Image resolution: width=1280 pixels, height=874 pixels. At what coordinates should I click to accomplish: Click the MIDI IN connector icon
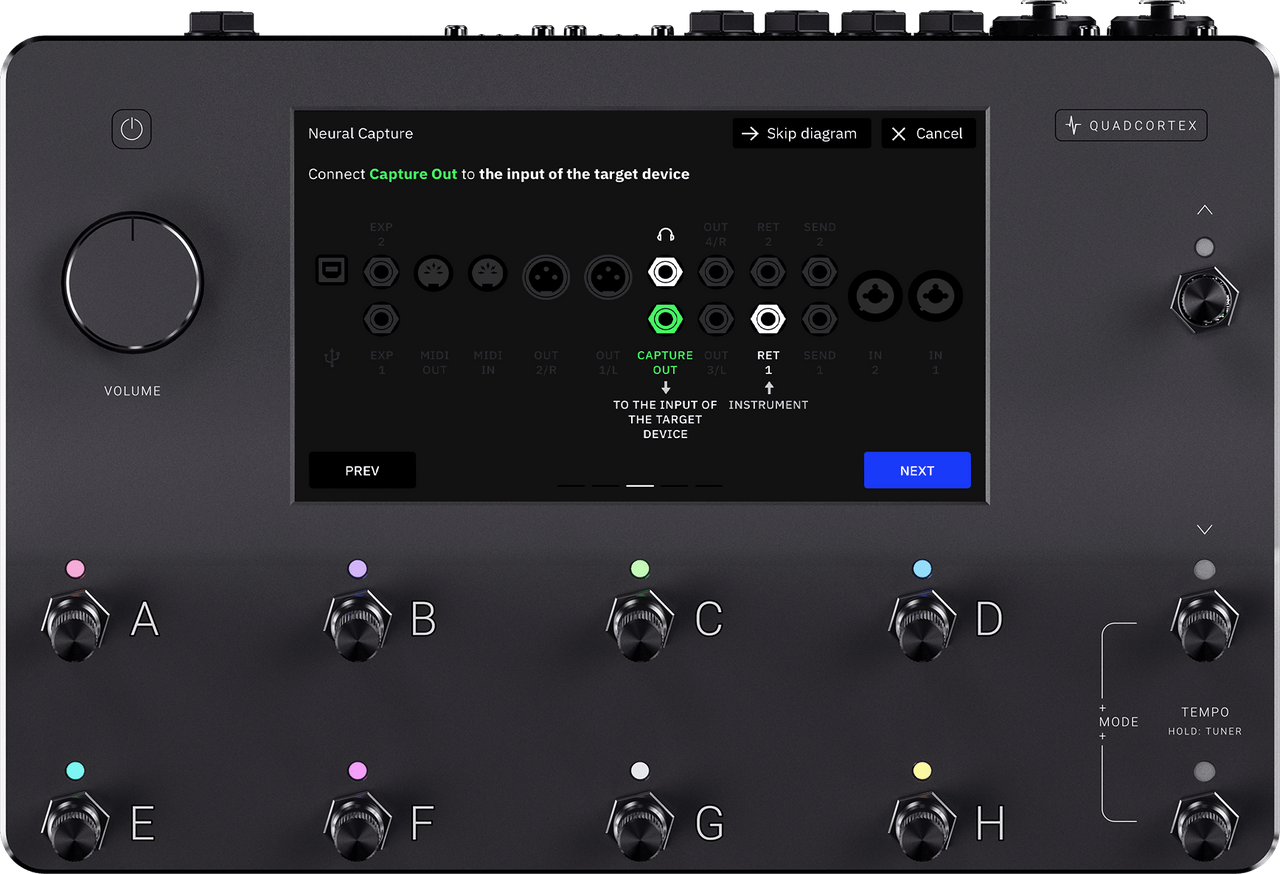487,273
